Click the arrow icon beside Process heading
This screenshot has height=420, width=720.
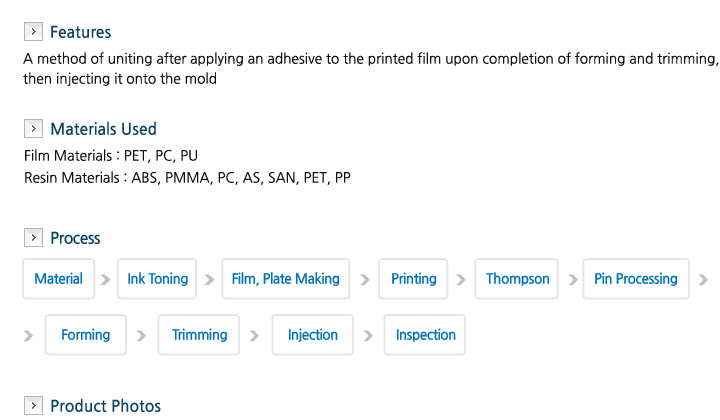33,237
